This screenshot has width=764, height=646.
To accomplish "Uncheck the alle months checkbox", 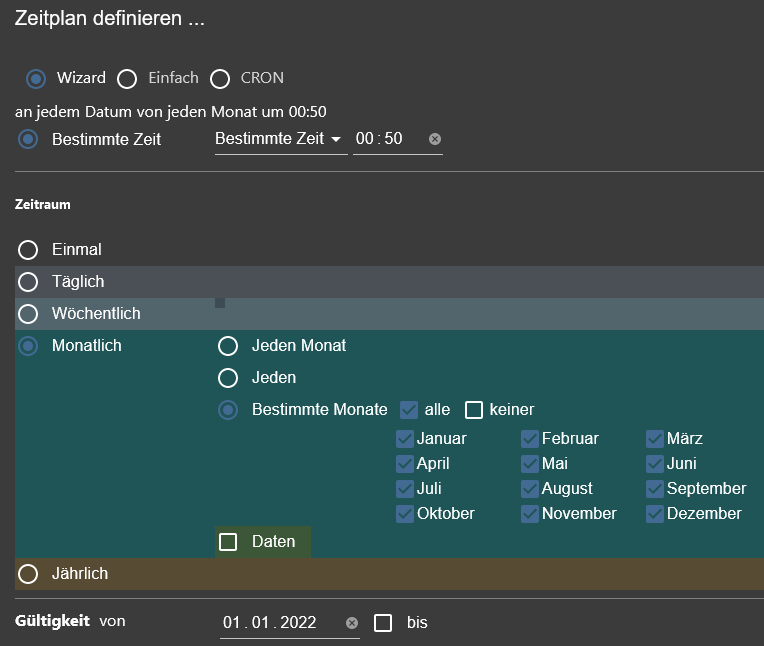I will tap(409, 410).
